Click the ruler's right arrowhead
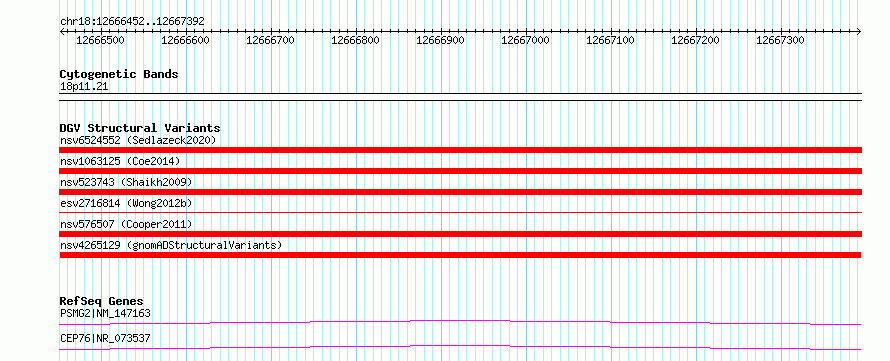The height and width of the screenshot is (361, 890). pyautogui.click(x=859, y=31)
